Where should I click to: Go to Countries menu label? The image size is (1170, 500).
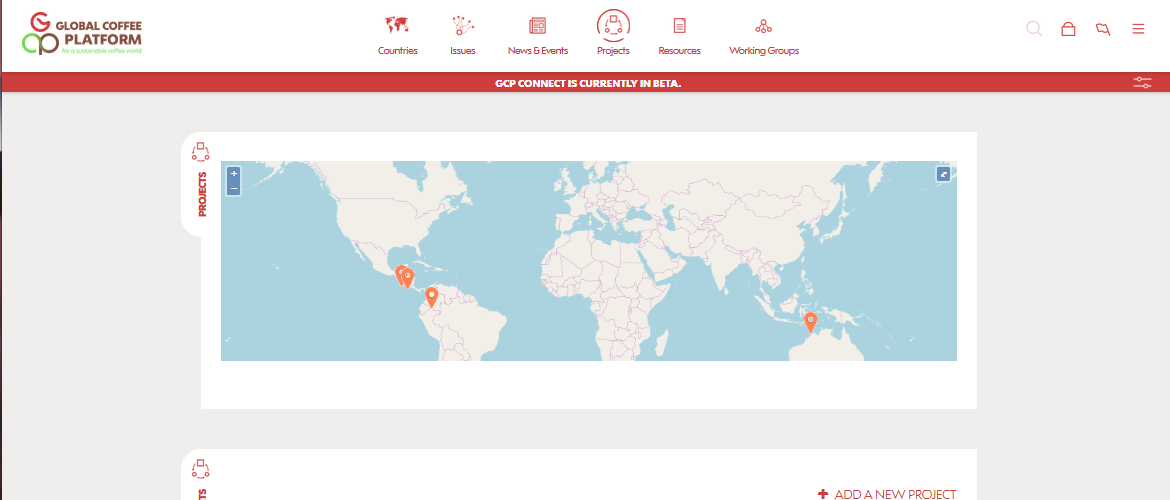point(398,51)
